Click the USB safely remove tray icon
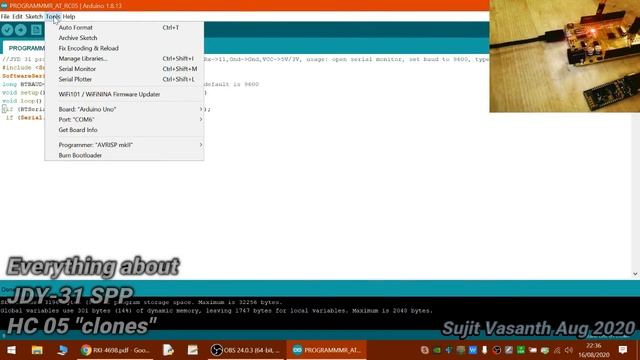Screen dimensions: 640x360 tap(484, 350)
